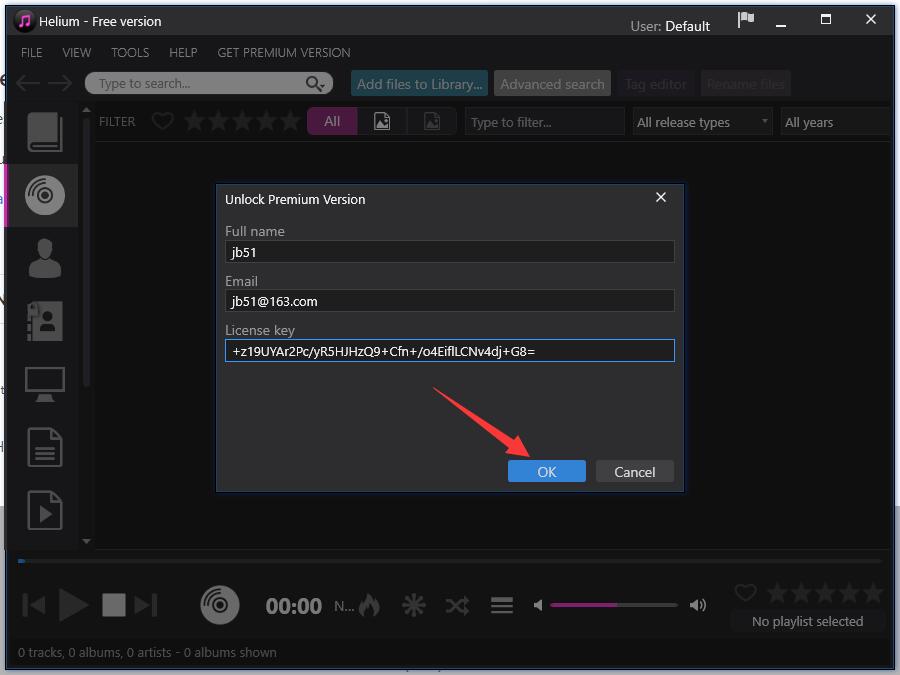The height and width of the screenshot is (675, 900).
Task: Open the HELP menu
Action: click(x=183, y=52)
